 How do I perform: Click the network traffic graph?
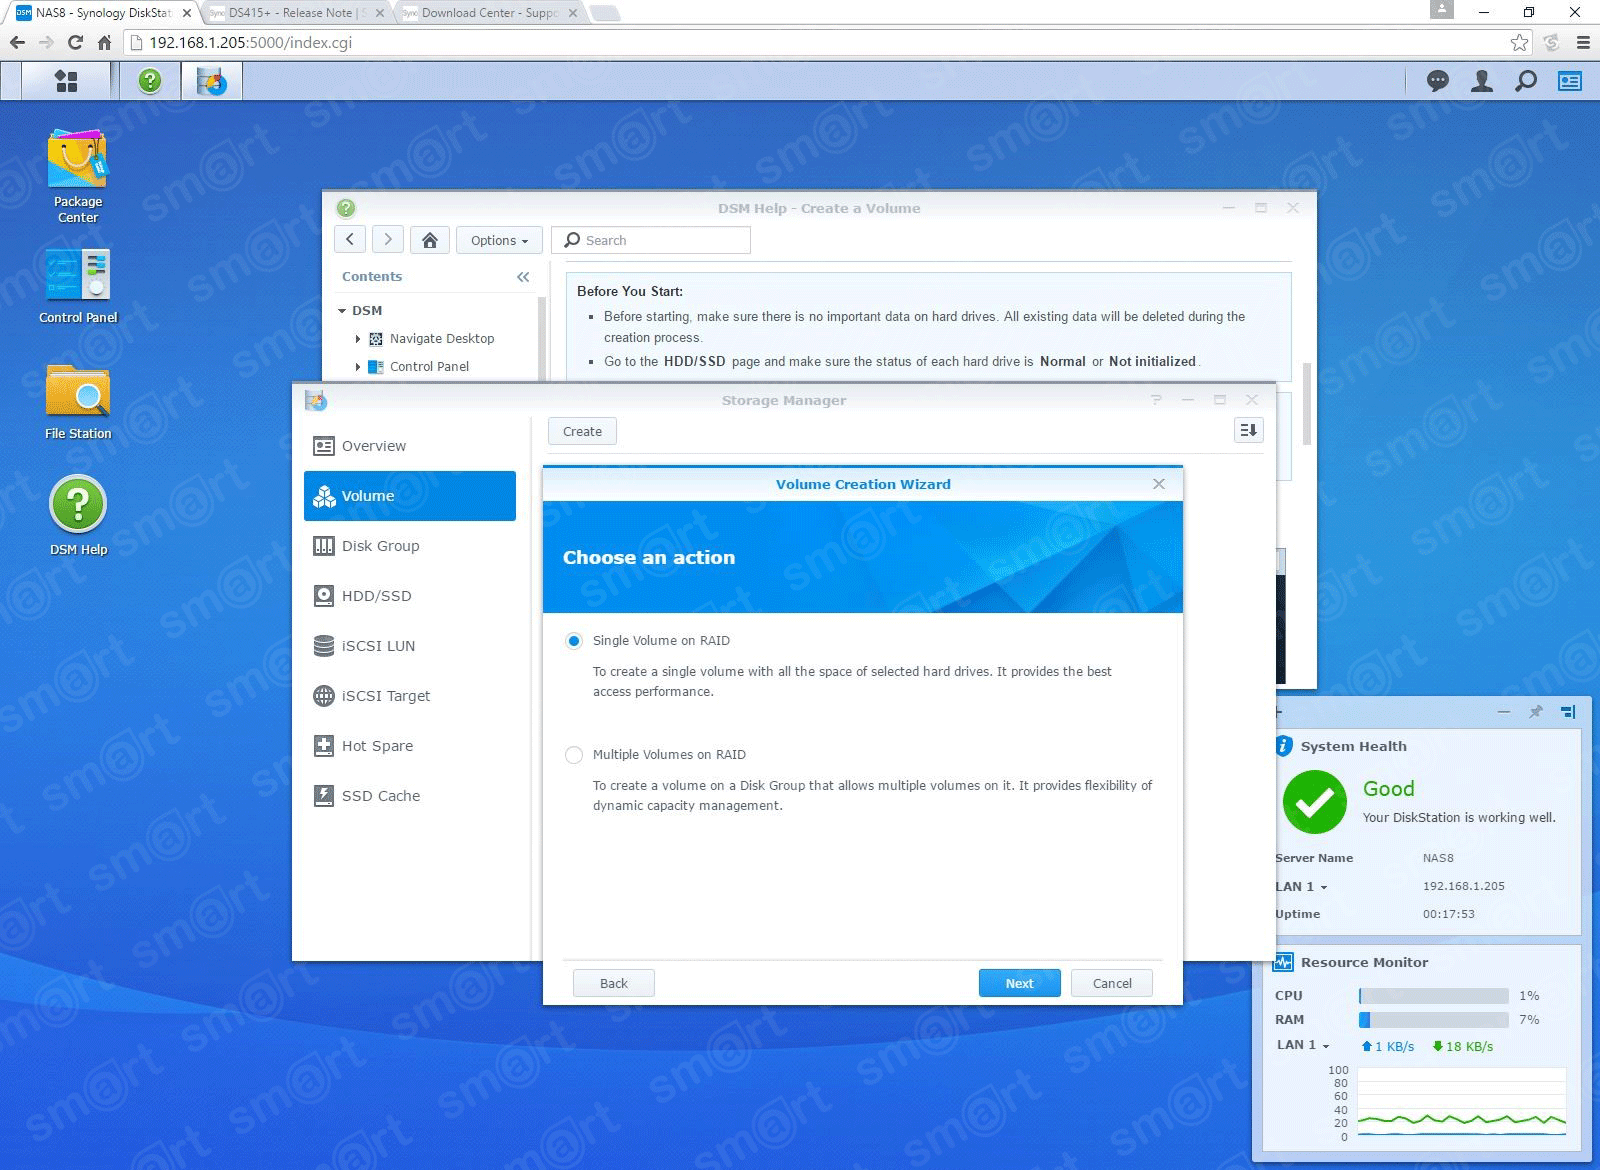click(x=1462, y=1102)
